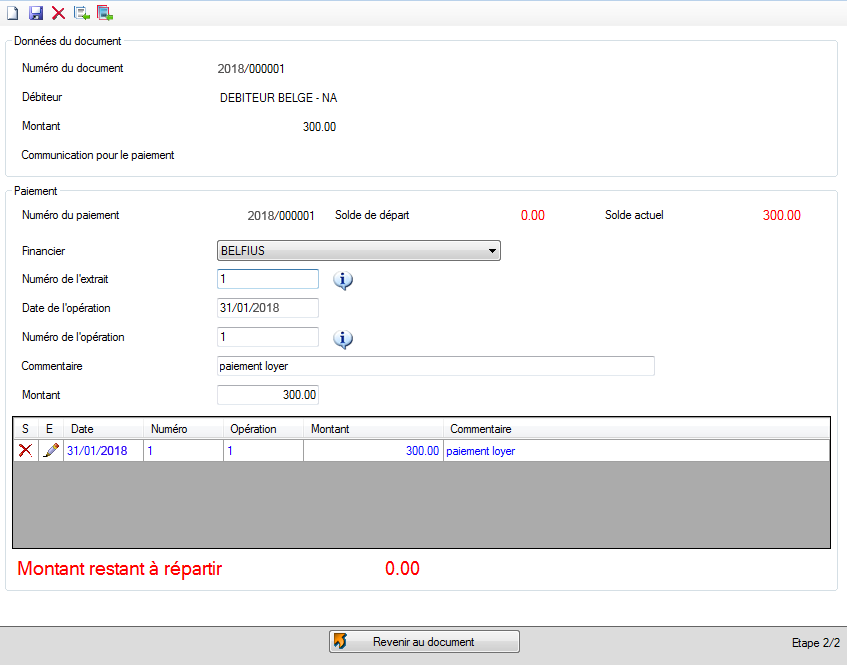The height and width of the screenshot is (665, 847).
Task: Click the blue-framed import icon with green arrow
Action: (82, 13)
